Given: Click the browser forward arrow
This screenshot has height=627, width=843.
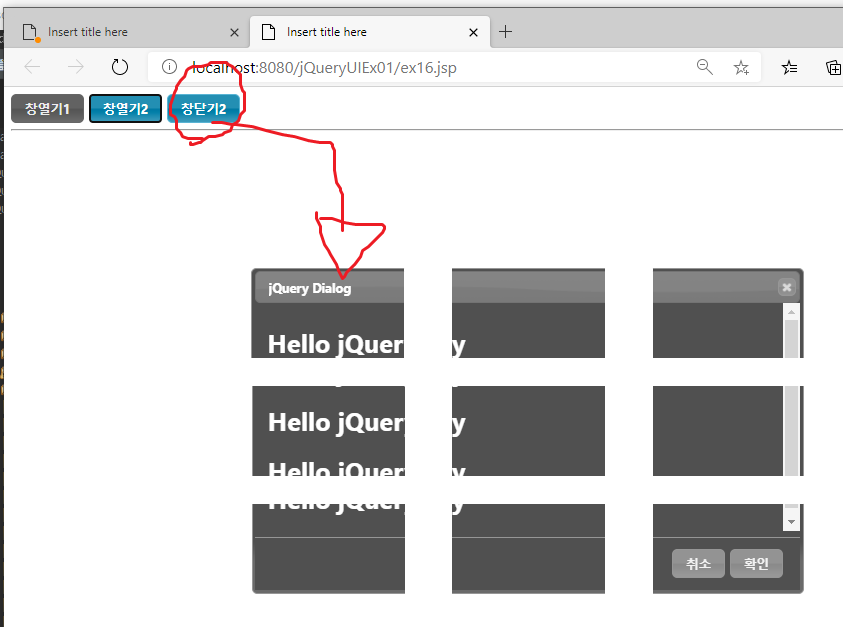Looking at the screenshot, I should (76, 67).
